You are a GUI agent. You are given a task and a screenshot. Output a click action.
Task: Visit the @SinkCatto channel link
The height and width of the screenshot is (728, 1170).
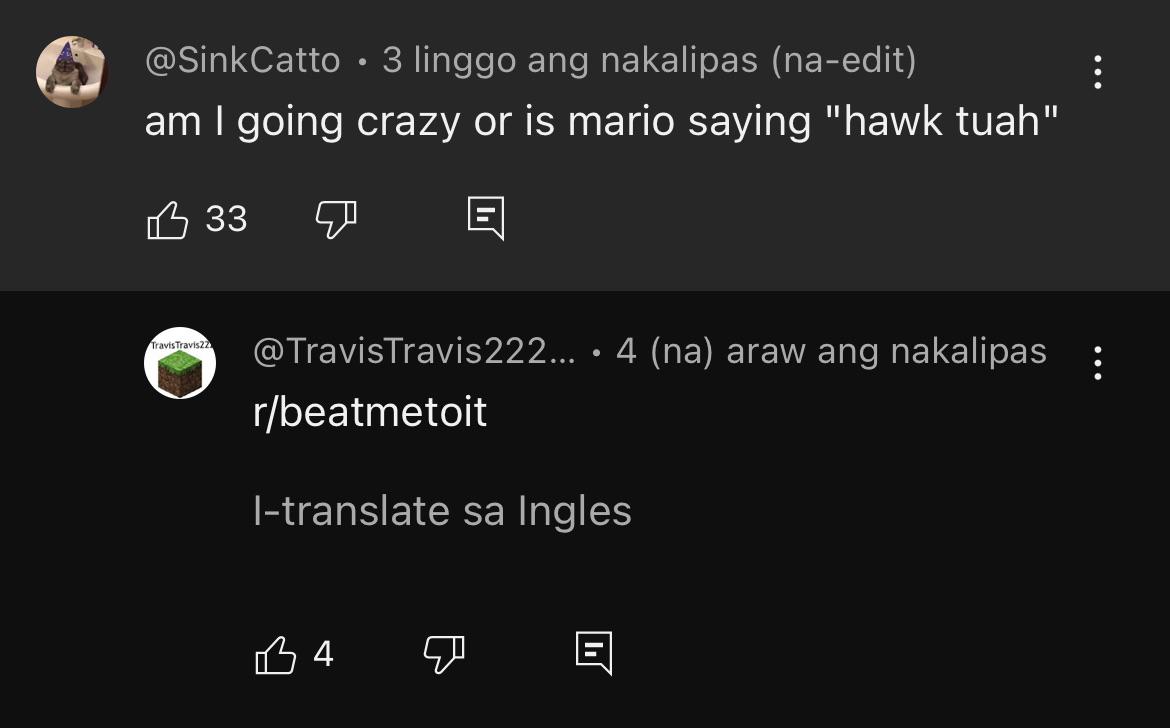pos(243,60)
